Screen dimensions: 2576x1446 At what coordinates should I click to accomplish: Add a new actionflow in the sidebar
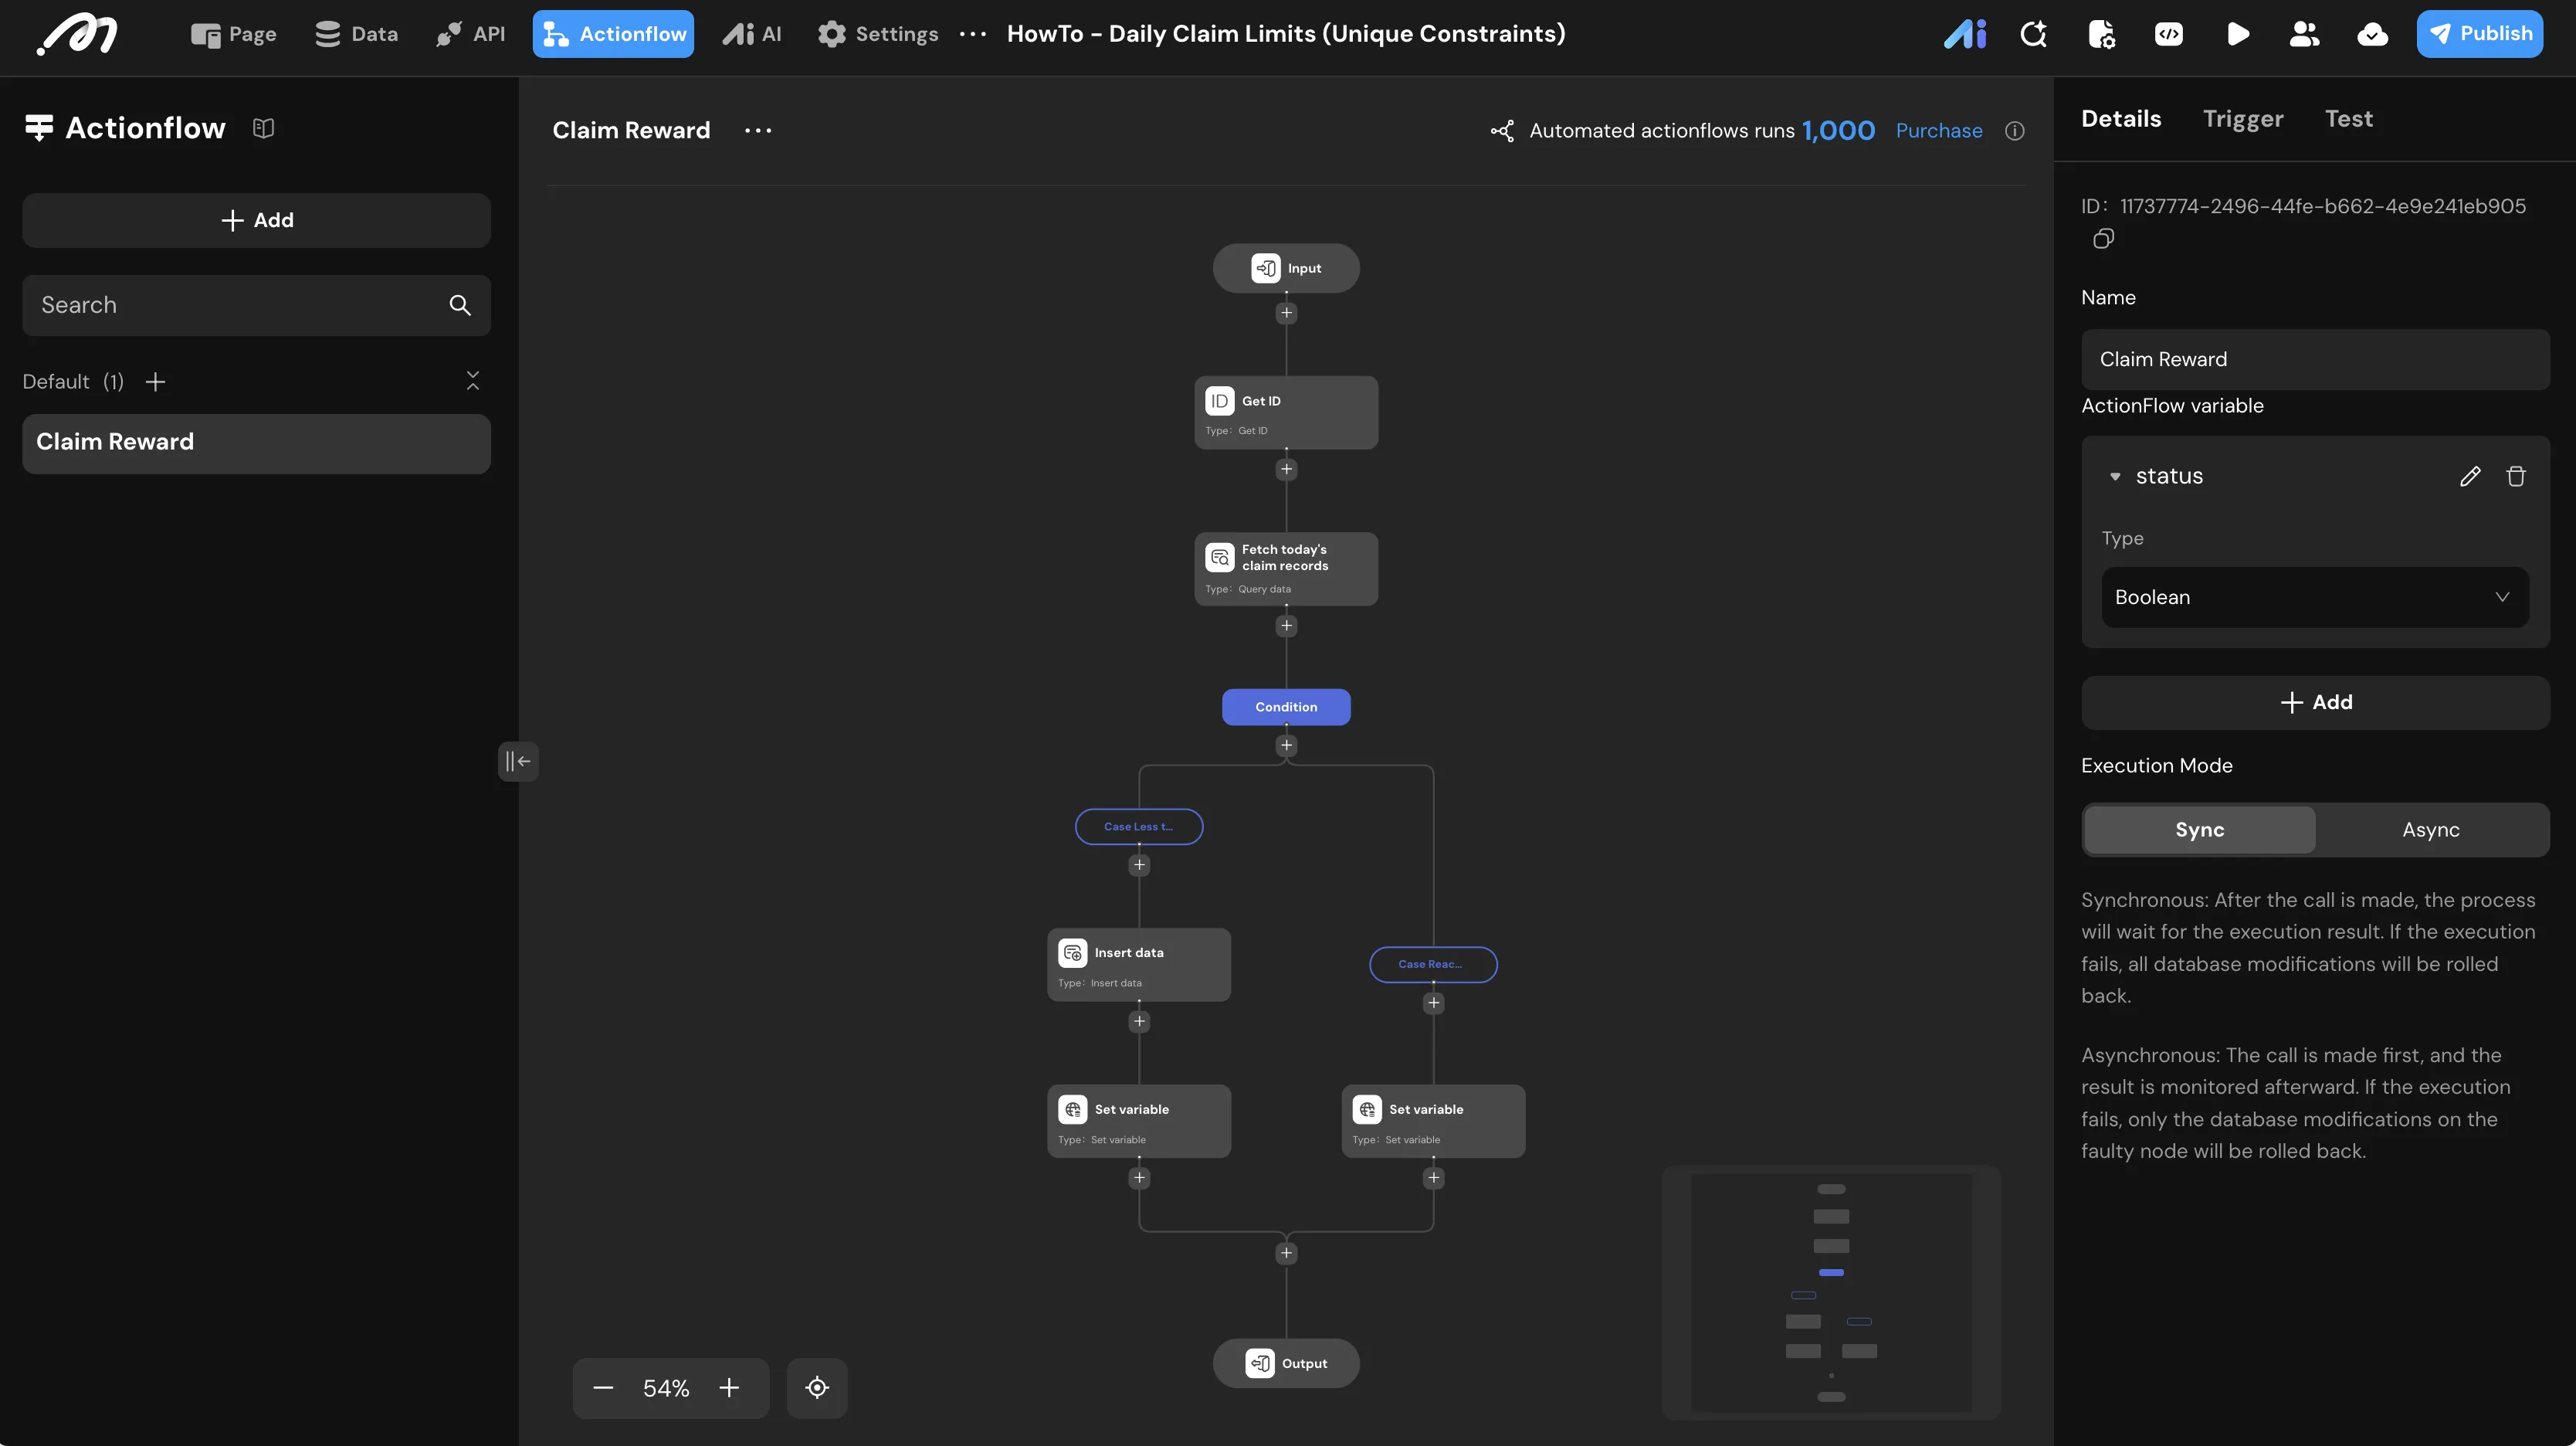point(256,220)
